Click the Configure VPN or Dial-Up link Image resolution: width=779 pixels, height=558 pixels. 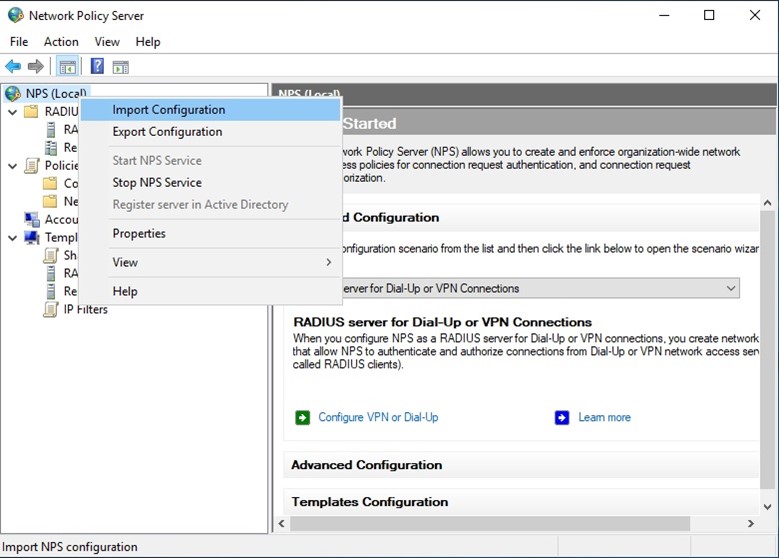(378, 417)
